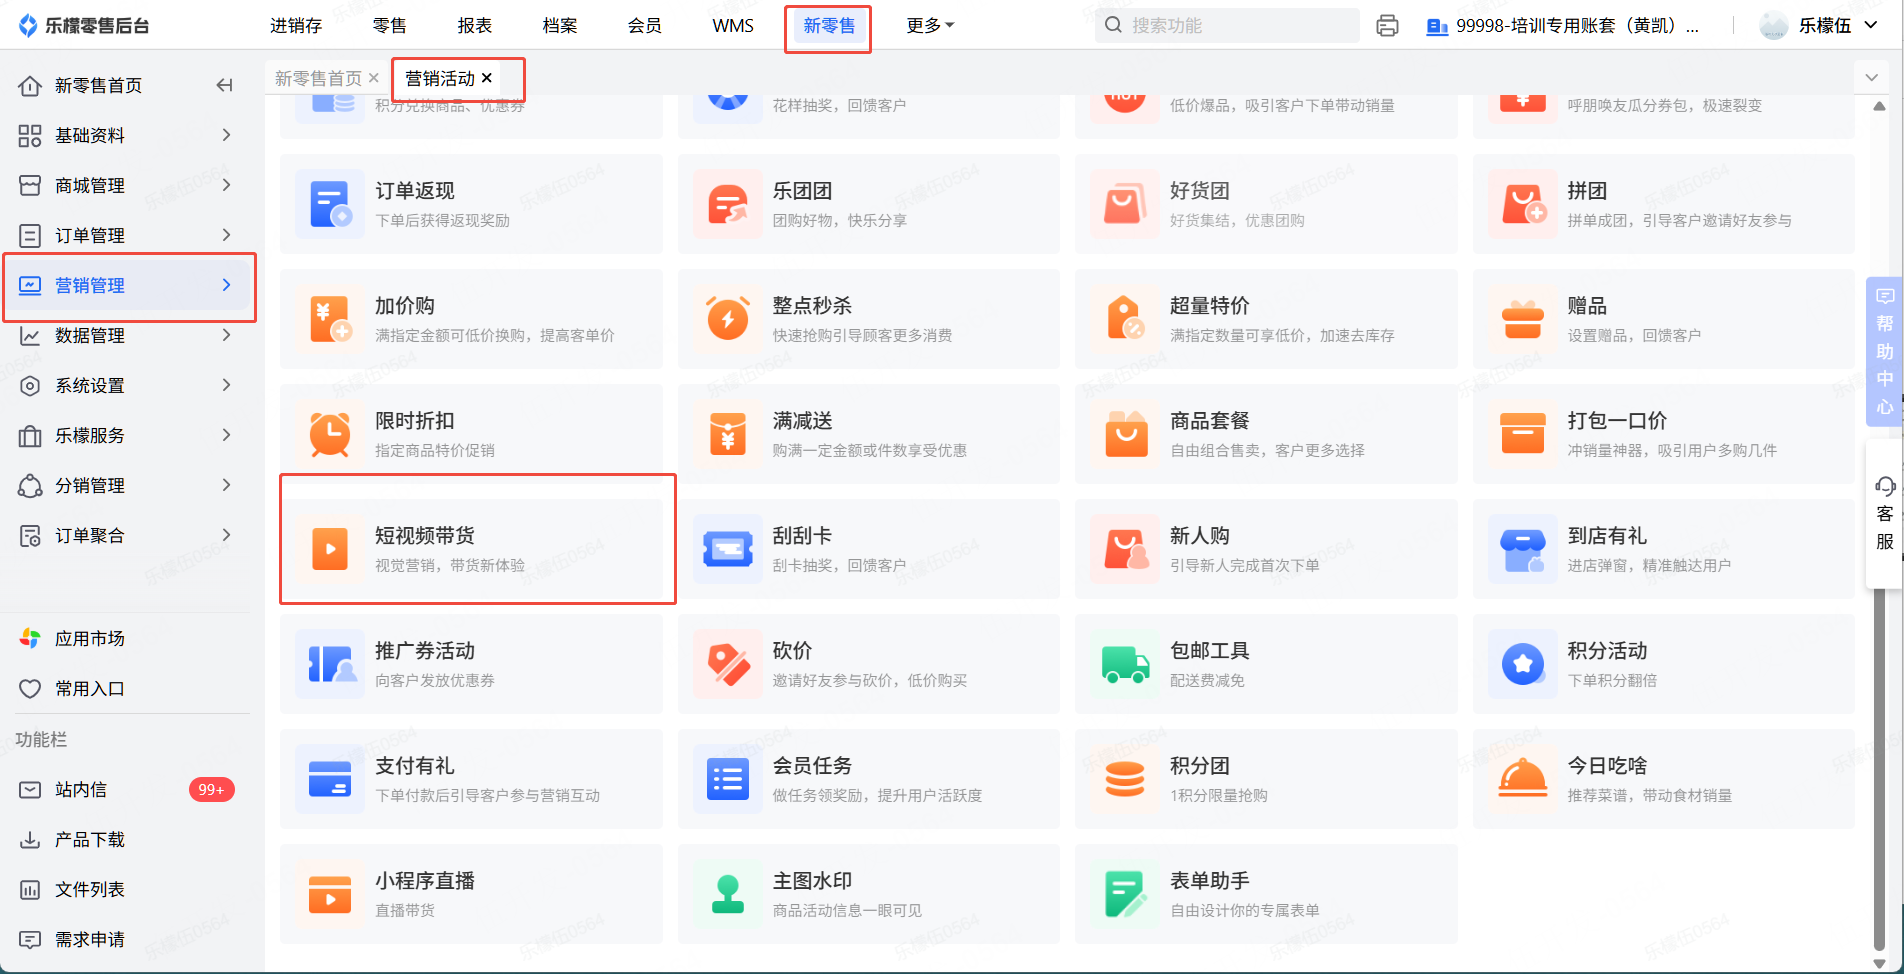
Task: Open the 包邮工具 truck icon
Action: coord(1125,664)
